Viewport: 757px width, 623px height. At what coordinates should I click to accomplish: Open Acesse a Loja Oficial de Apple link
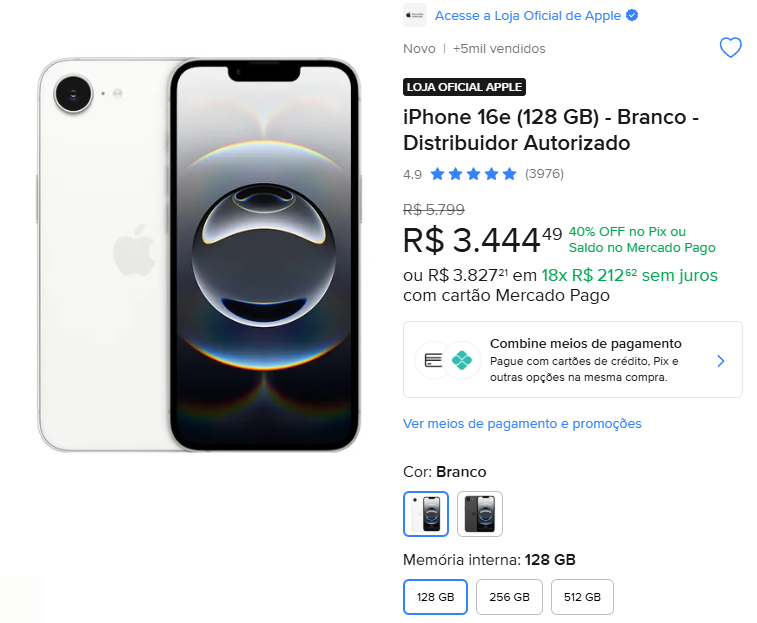point(528,16)
